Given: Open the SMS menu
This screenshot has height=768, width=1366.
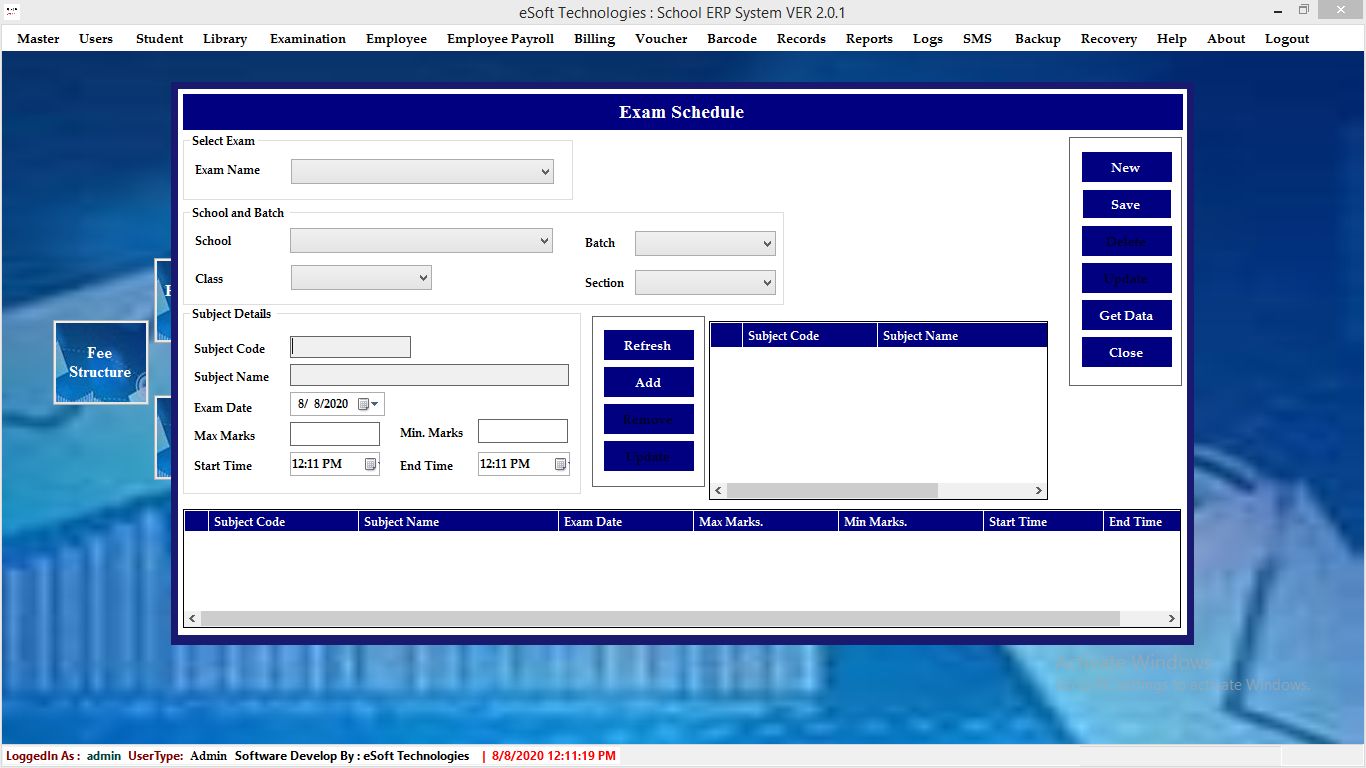Looking at the screenshot, I should pyautogui.click(x=977, y=39).
